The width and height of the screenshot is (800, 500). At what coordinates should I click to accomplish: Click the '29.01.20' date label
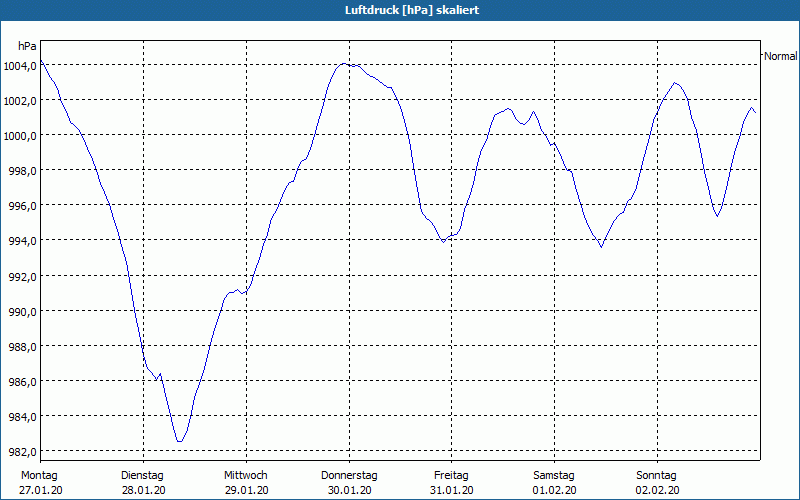coord(246,490)
